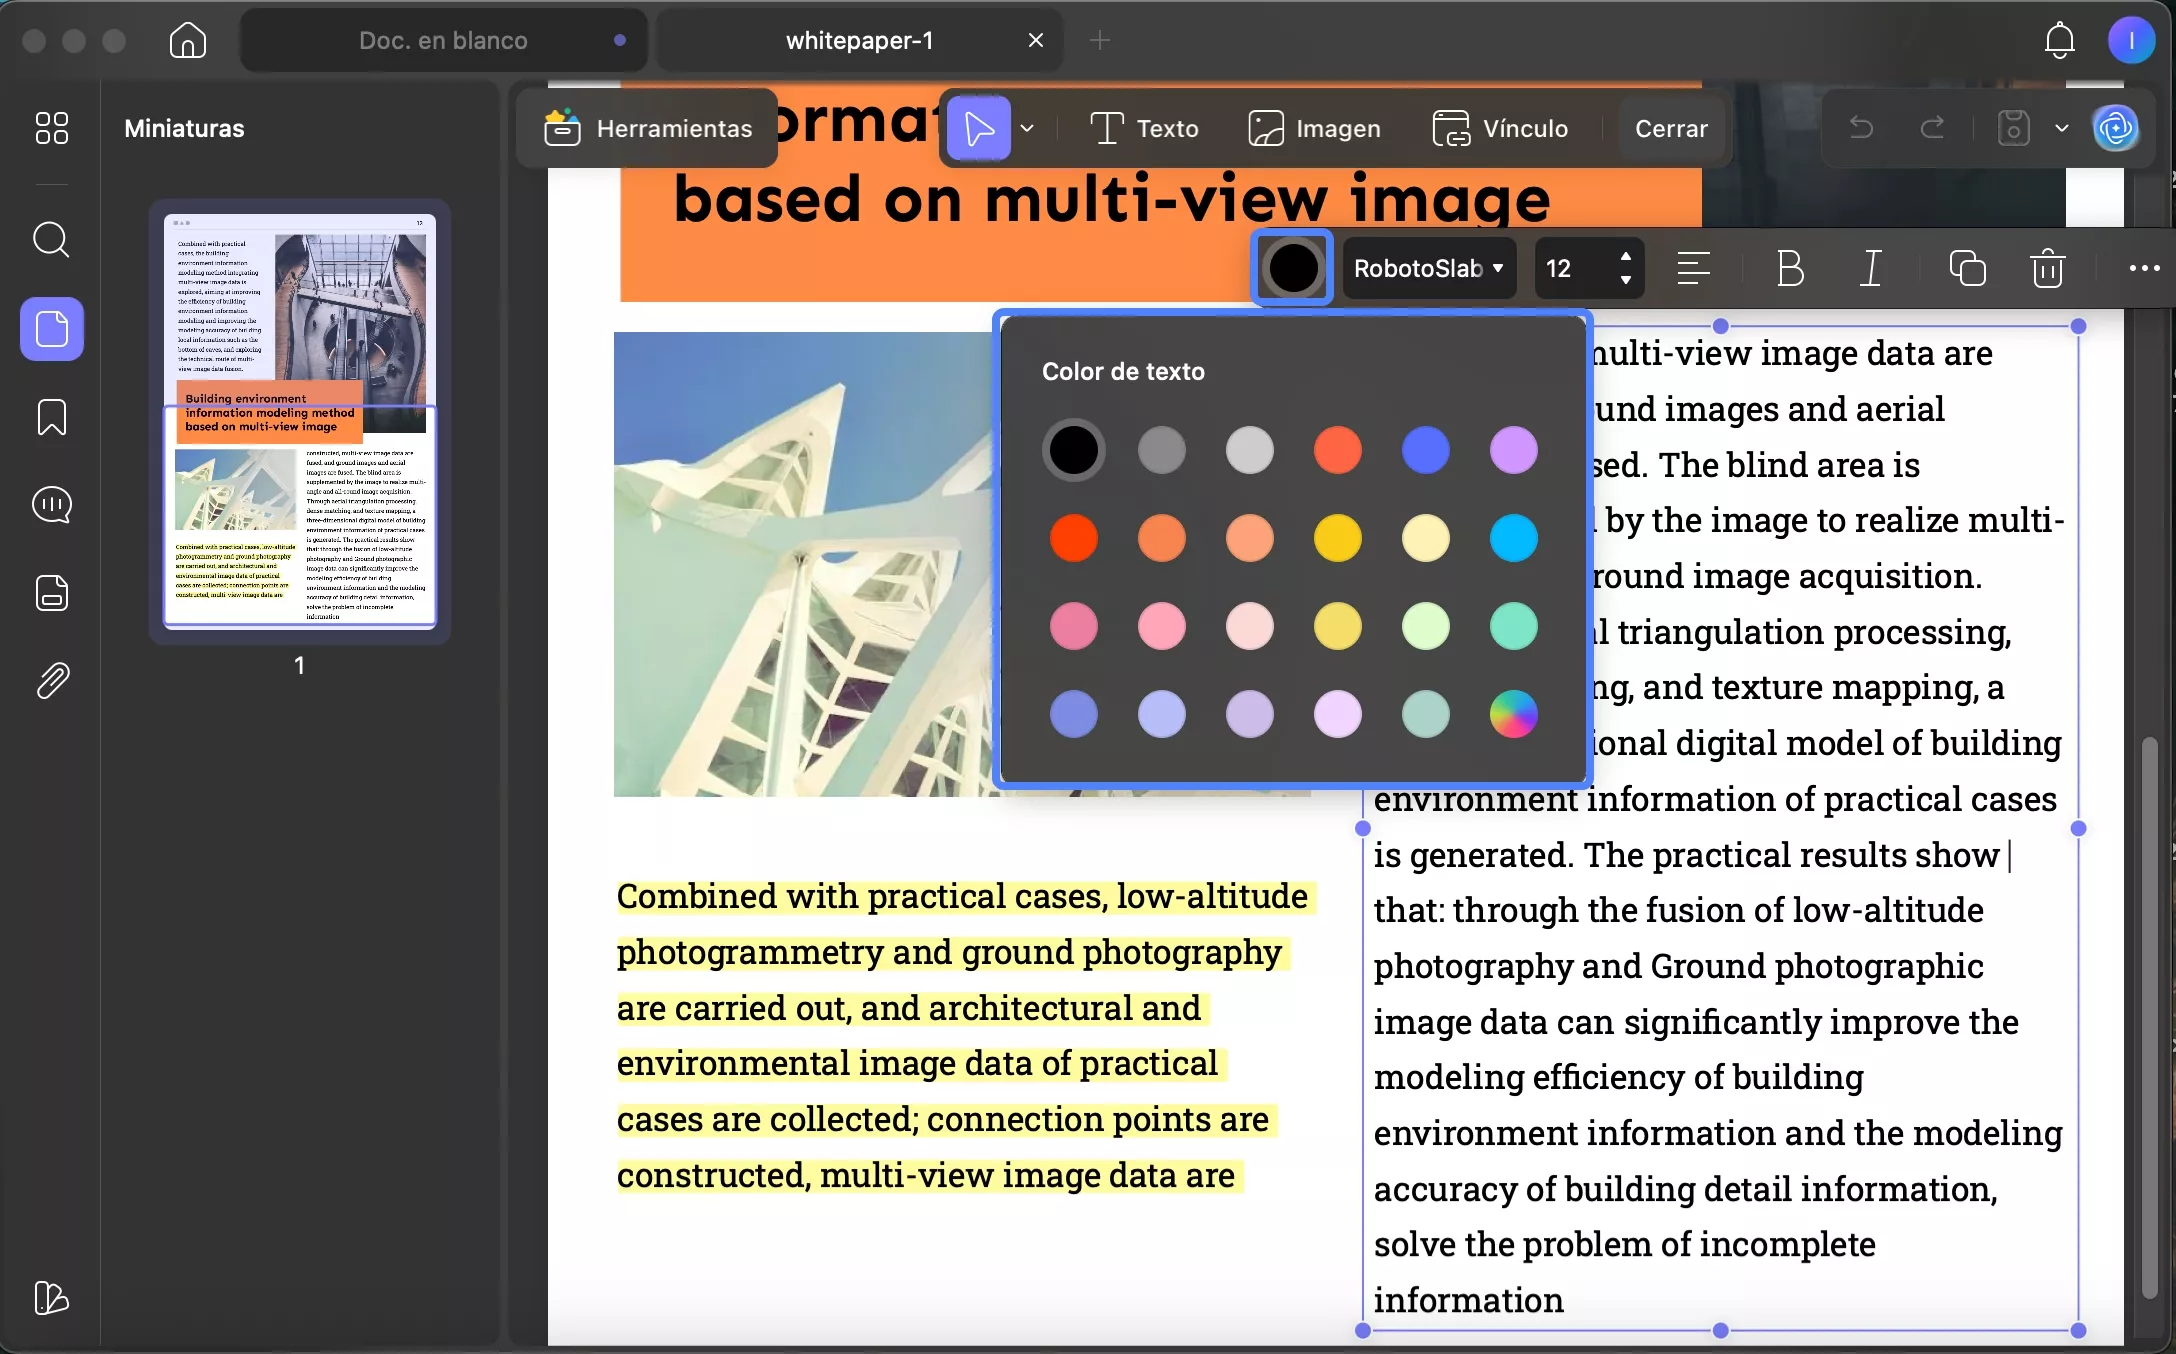Click the architecture image in document
The height and width of the screenshot is (1354, 2176).
coord(806,564)
